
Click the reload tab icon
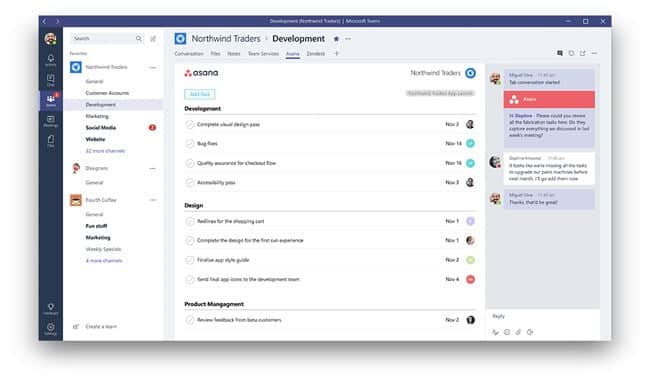[x=571, y=53]
